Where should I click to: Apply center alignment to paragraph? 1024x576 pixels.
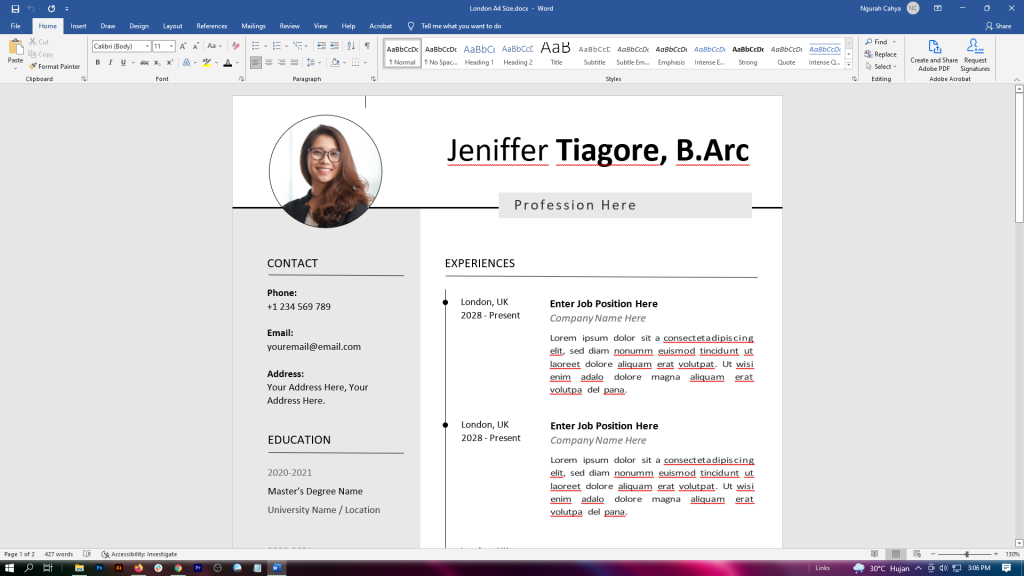[x=269, y=62]
